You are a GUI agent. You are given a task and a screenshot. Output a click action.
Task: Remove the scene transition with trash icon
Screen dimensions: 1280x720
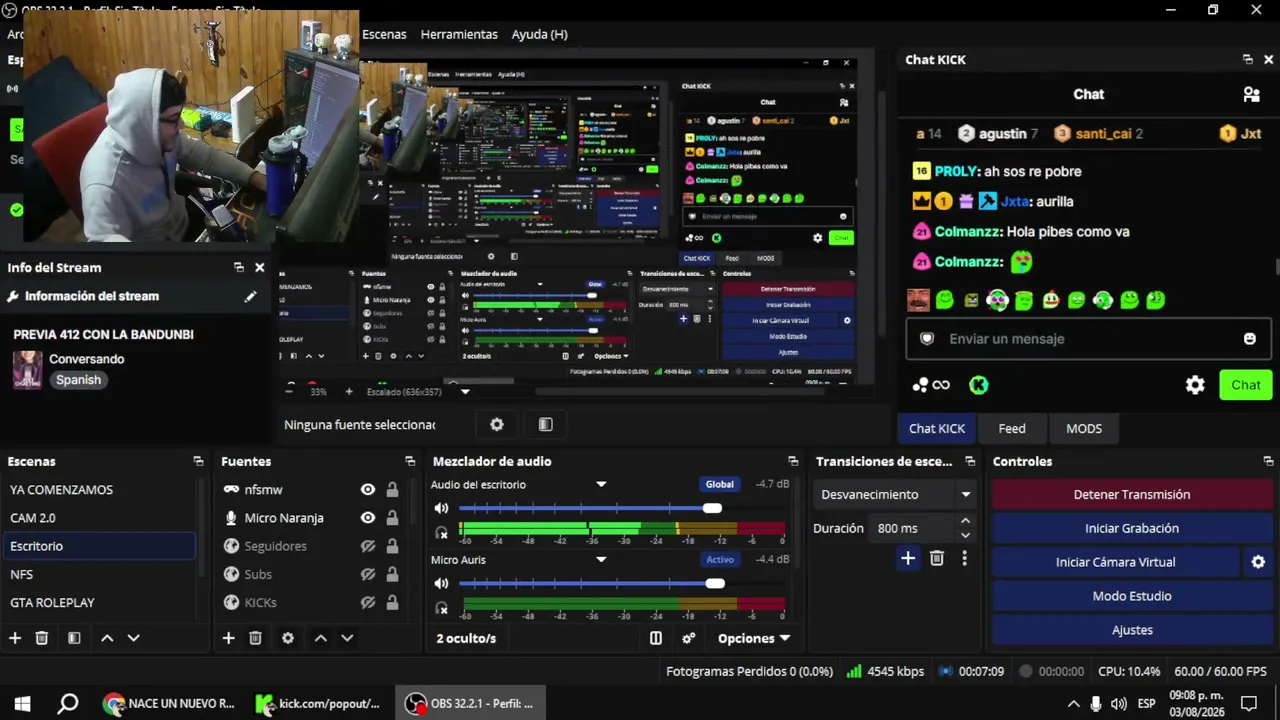(937, 558)
